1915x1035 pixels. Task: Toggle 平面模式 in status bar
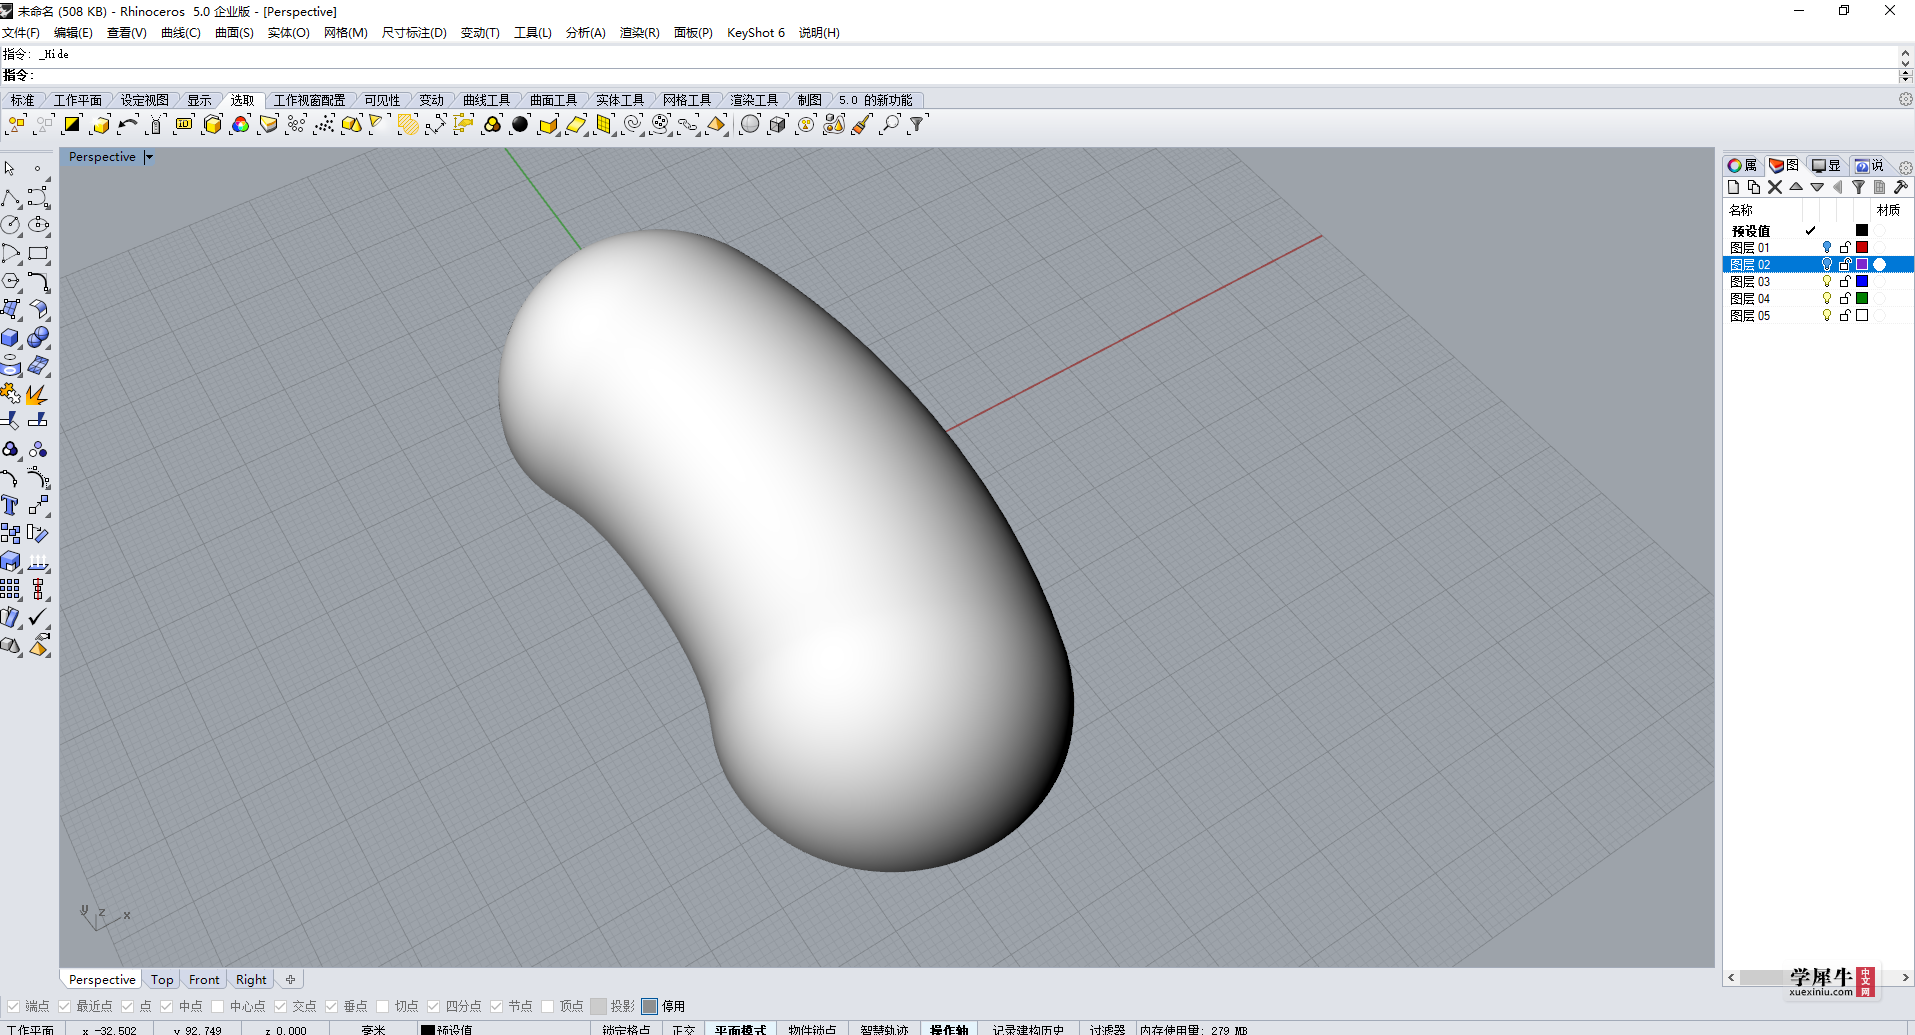click(x=740, y=1029)
